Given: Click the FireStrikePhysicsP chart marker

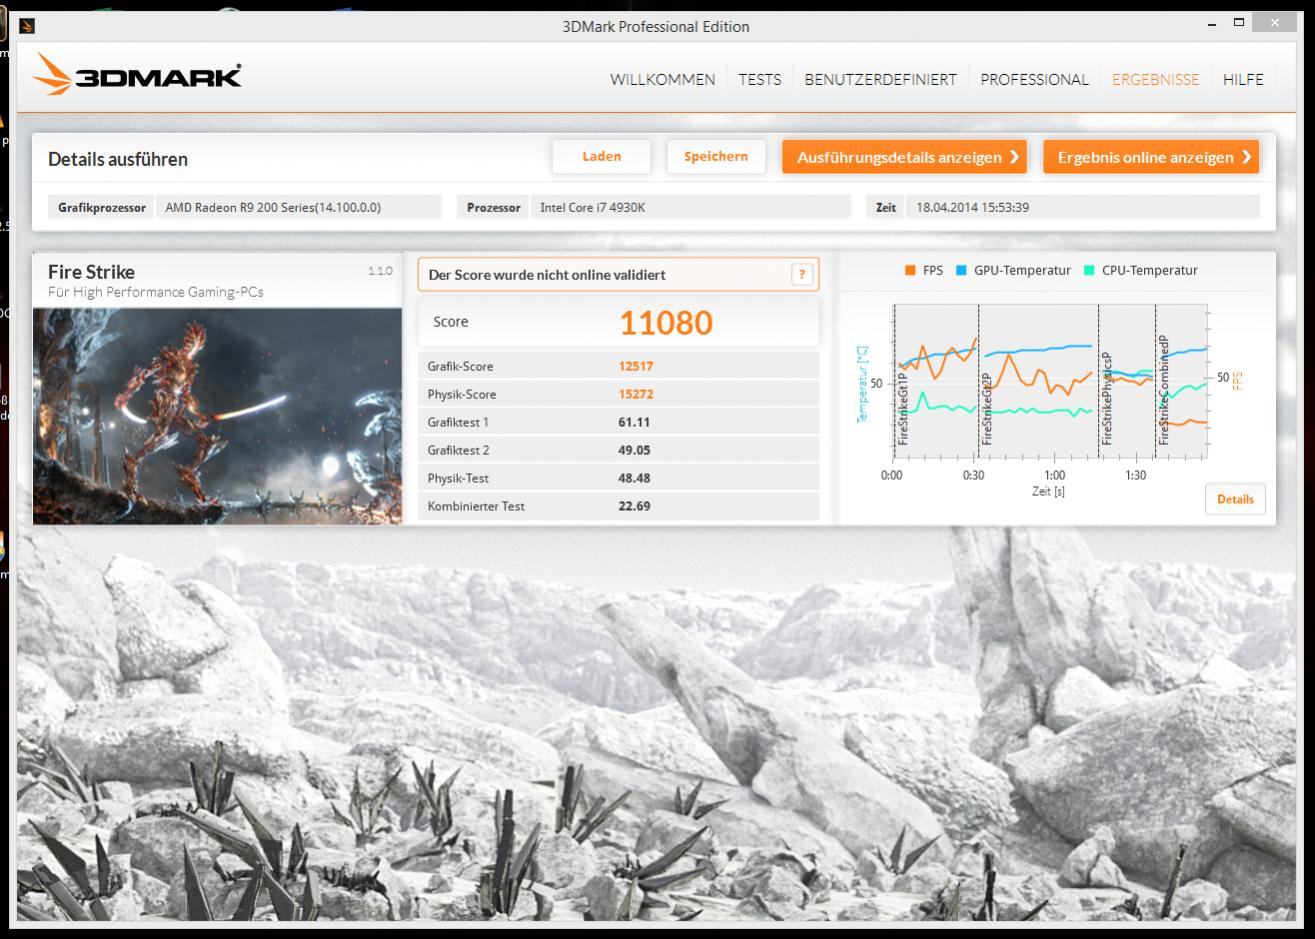Looking at the screenshot, I should [1107, 398].
